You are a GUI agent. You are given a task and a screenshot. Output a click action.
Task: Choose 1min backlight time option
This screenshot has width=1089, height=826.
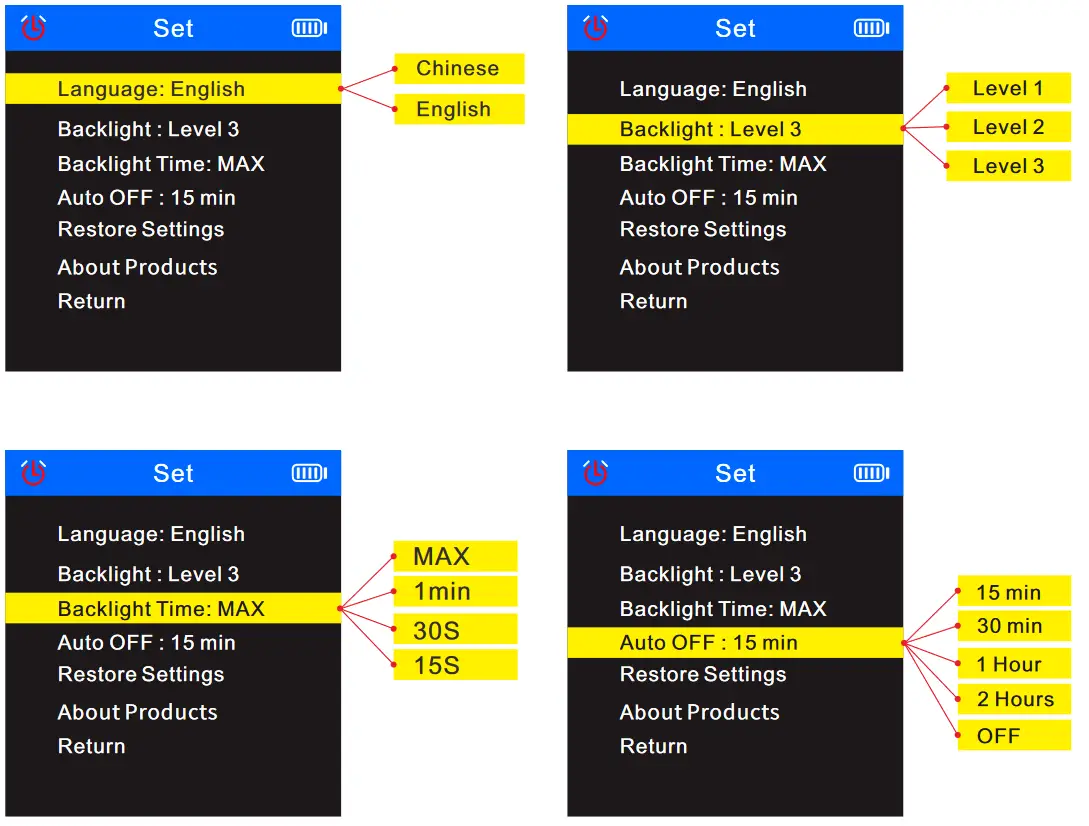pyautogui.click(x=456, y=591)
